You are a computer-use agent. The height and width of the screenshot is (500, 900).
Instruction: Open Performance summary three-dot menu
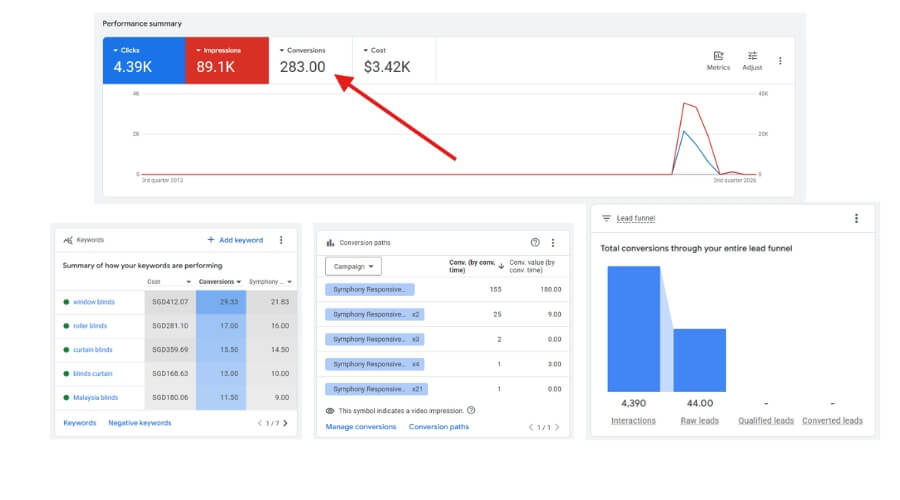point(779,60)
